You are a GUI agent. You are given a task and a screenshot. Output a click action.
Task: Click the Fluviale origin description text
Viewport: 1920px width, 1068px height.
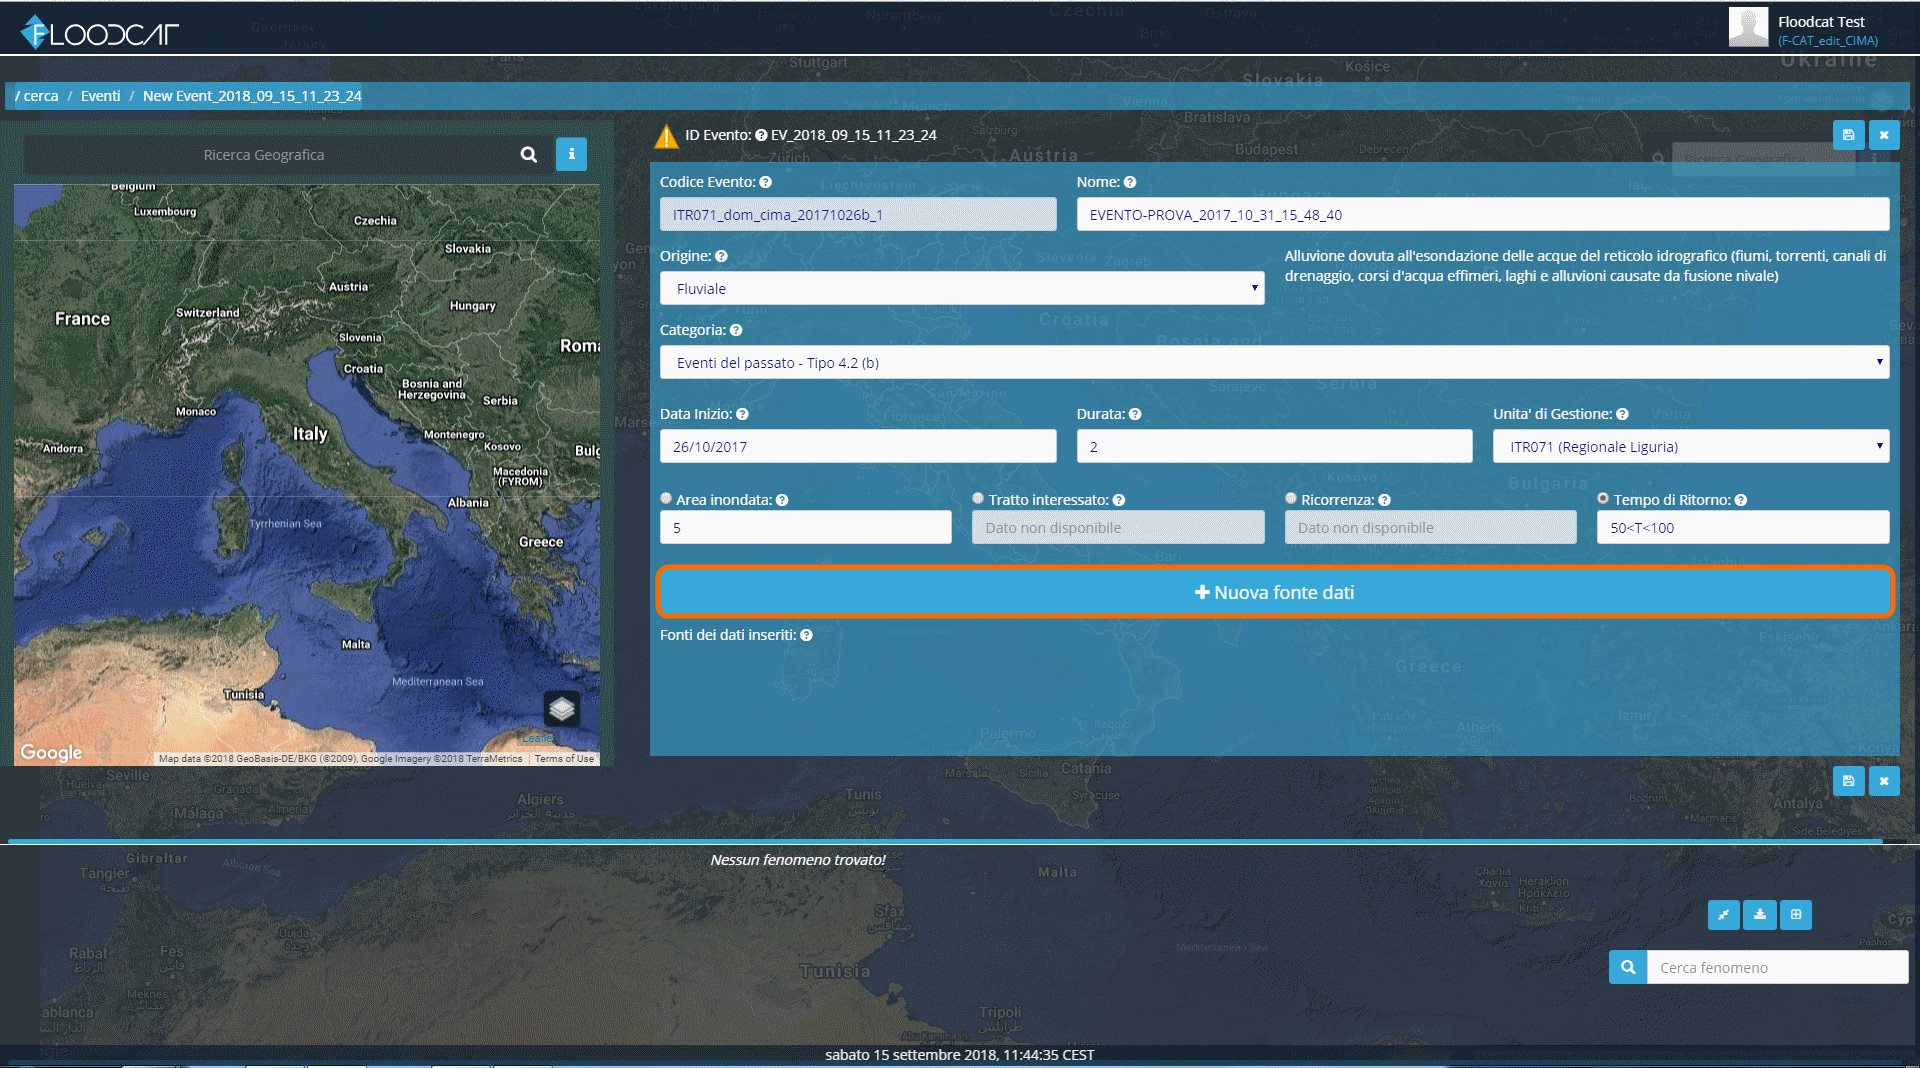pos(1586,266)
